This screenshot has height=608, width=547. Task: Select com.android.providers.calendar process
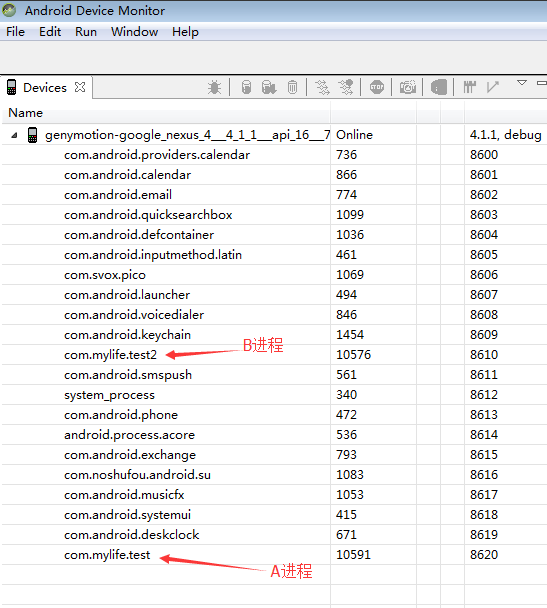pos(273,155)
